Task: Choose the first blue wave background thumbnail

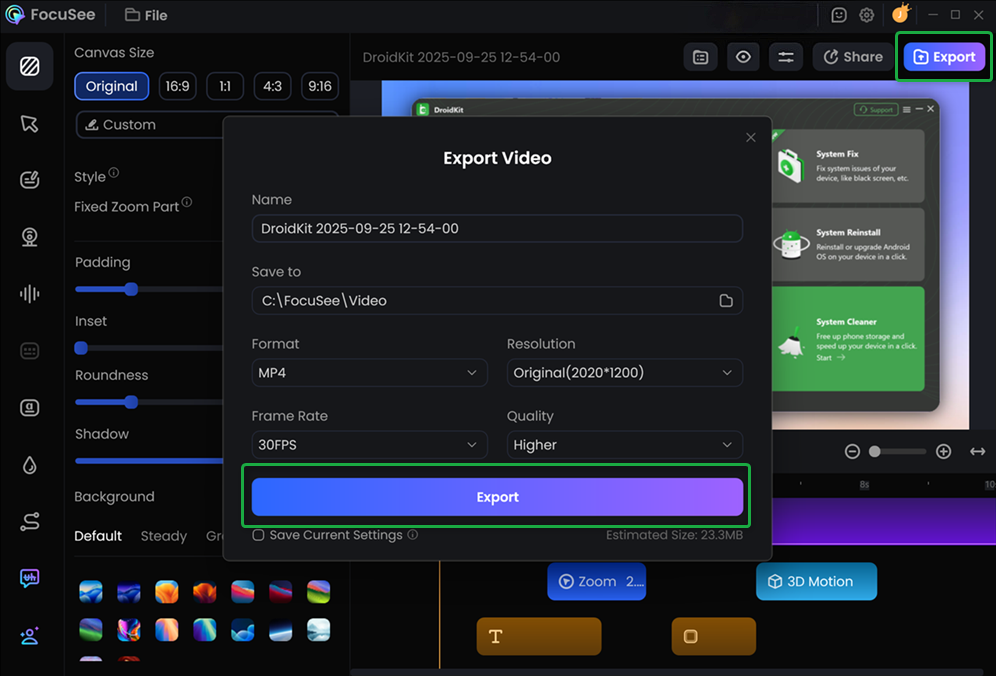Action: (91, 592)
